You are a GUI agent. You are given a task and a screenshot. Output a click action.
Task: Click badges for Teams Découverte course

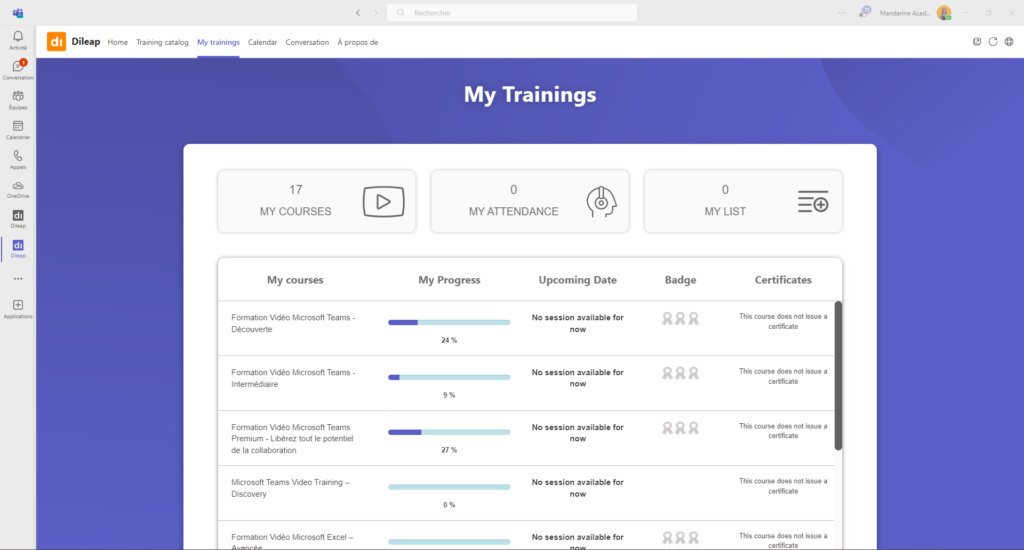[x=680, y=319]
